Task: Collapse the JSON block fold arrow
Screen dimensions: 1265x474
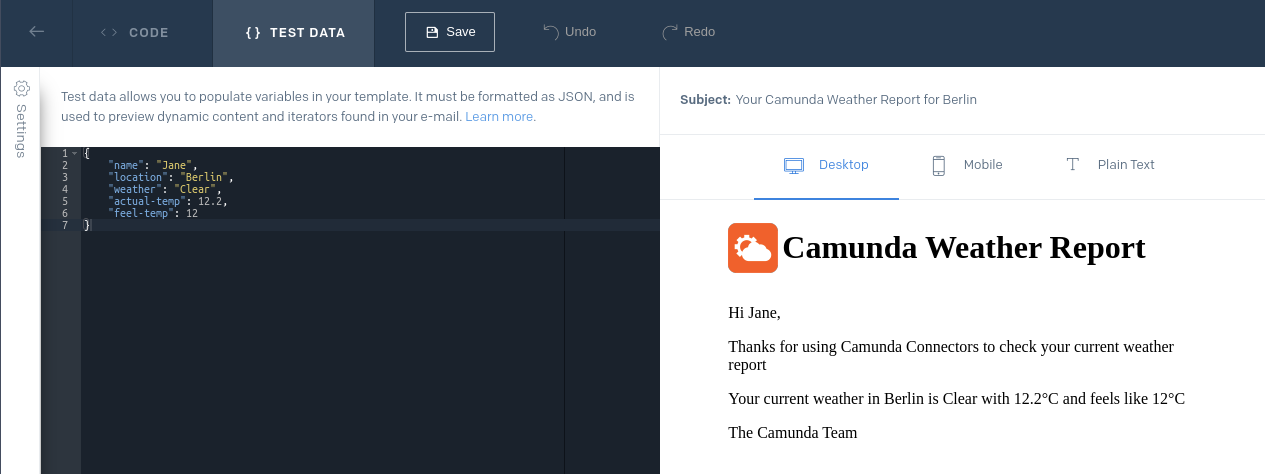Action: point(74,153)
